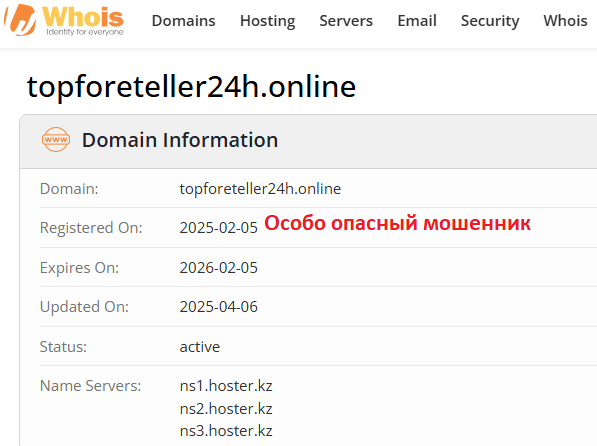Click the red Russian warning text
This screenshot has width=597, height=446.
pos(397,223)
